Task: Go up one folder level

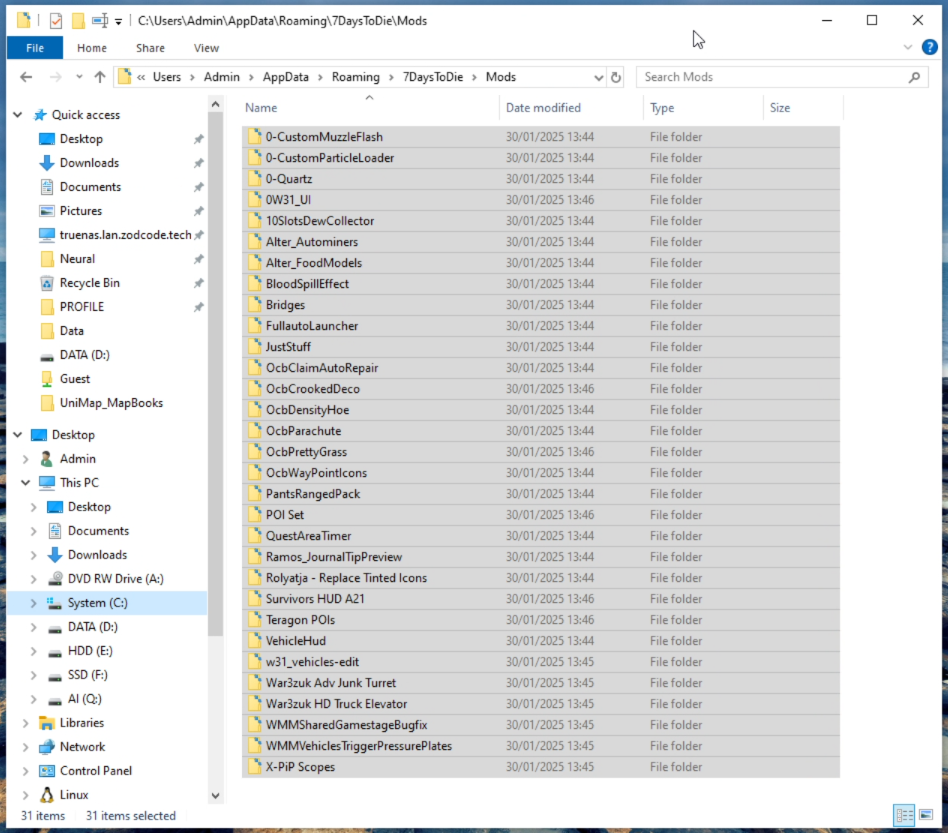Action: point(100,77)
